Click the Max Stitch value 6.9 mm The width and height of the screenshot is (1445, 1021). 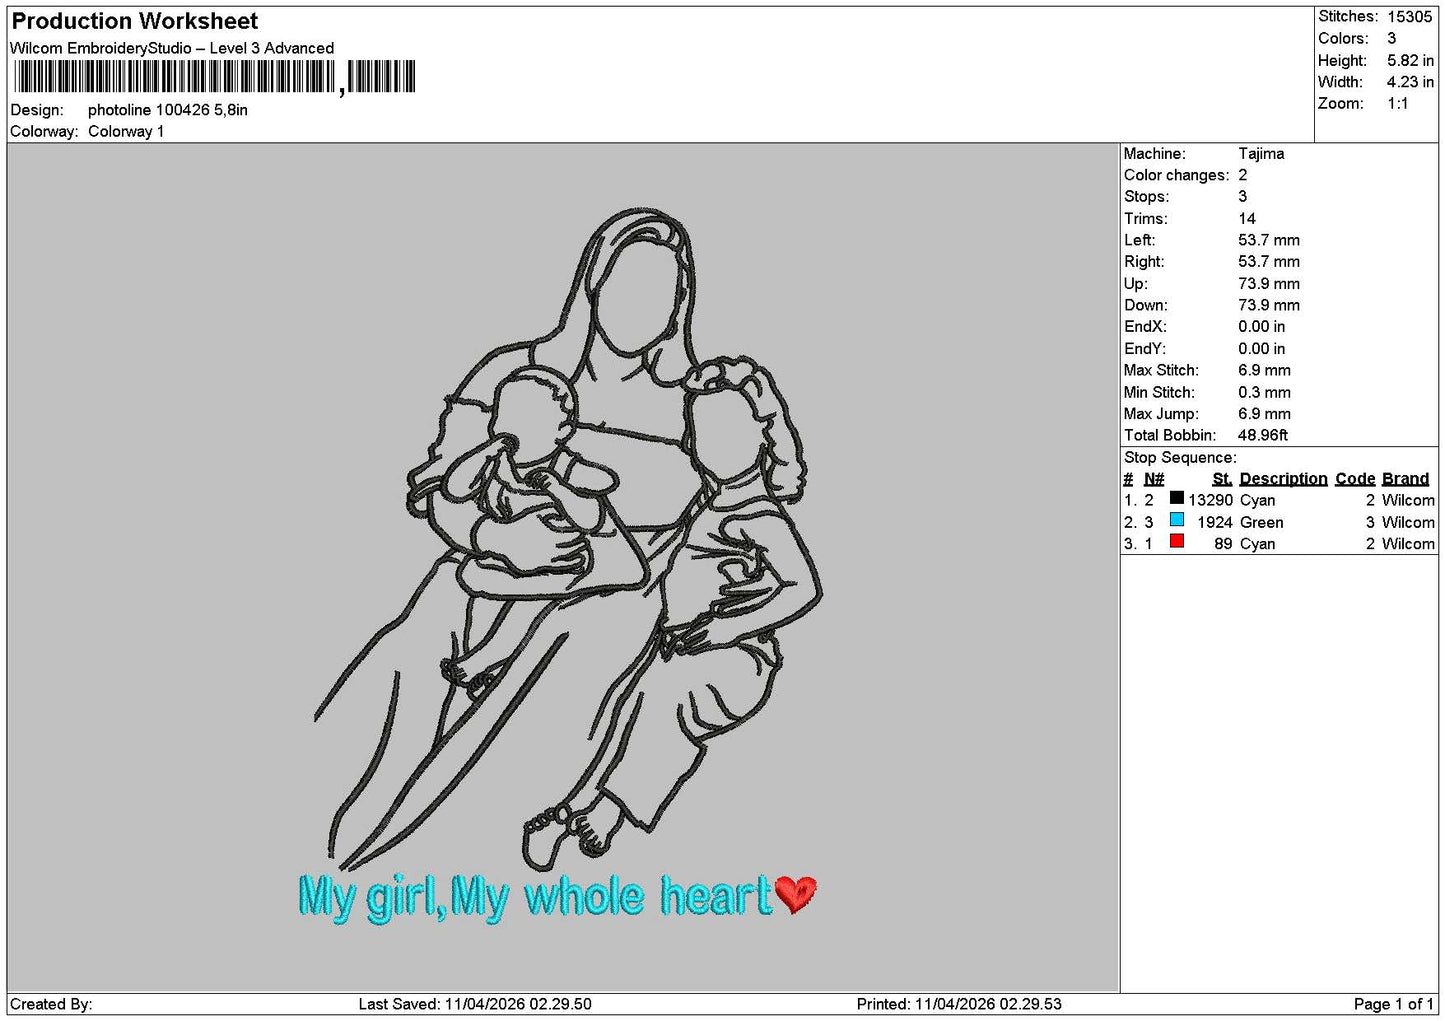tap(1264, 370)
